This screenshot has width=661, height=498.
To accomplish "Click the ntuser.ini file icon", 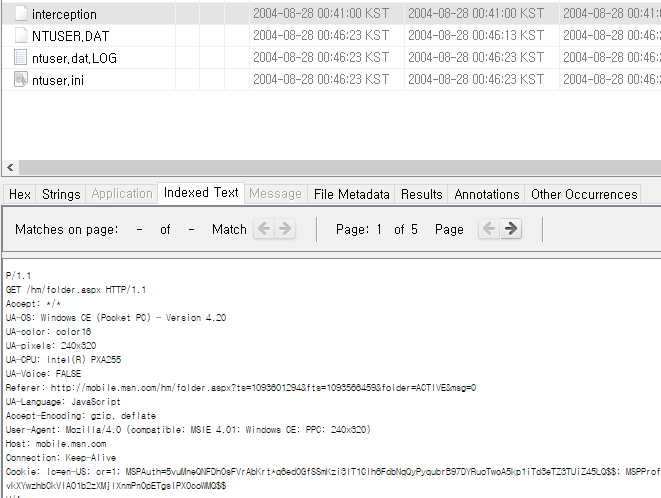I will (x=21, y=79).
